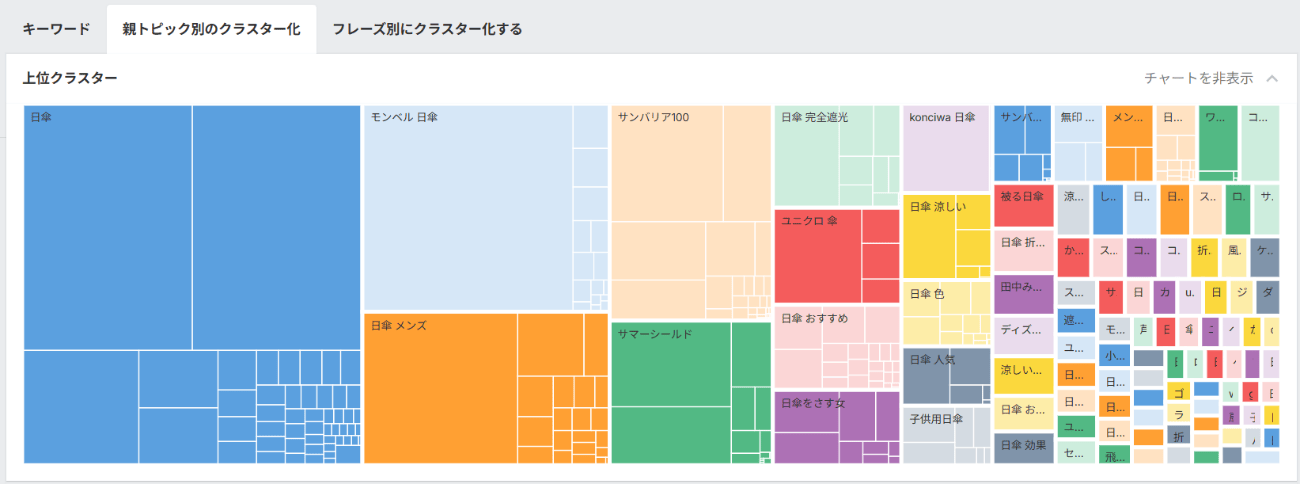Click the konciwa 日傘 cluster tile
The width and height of the screenshot is (1300, 484).
pos(946,148)
